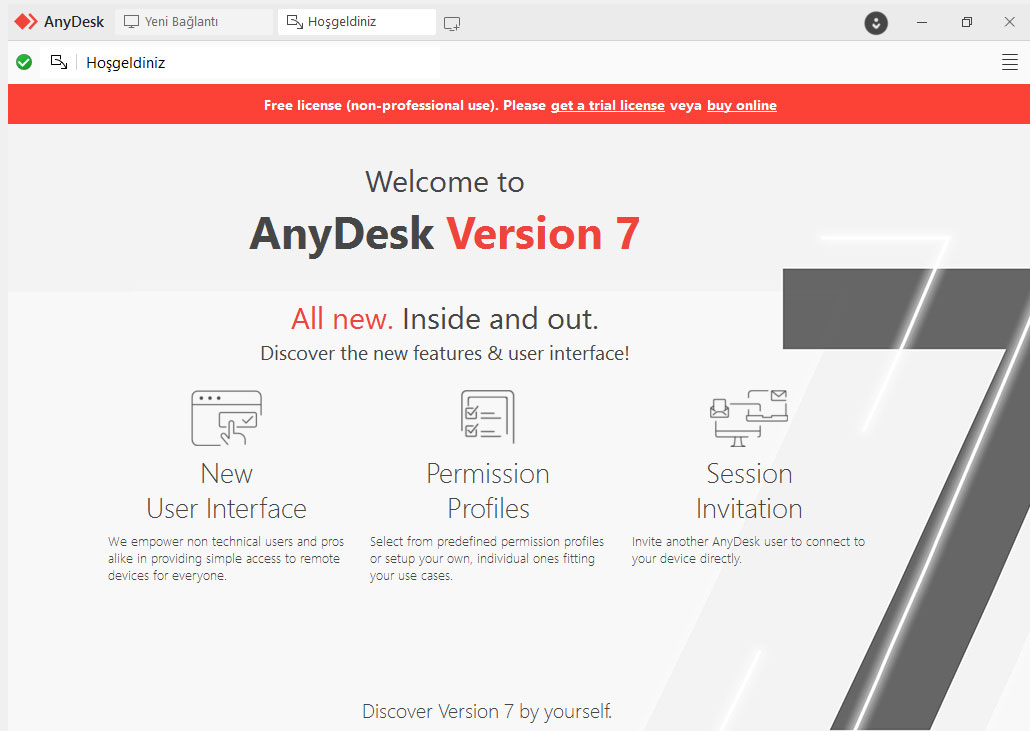The width and height of the screenshot is (1030, 731).
Task: Open the "buy online" link
Action: coord(741,105)
